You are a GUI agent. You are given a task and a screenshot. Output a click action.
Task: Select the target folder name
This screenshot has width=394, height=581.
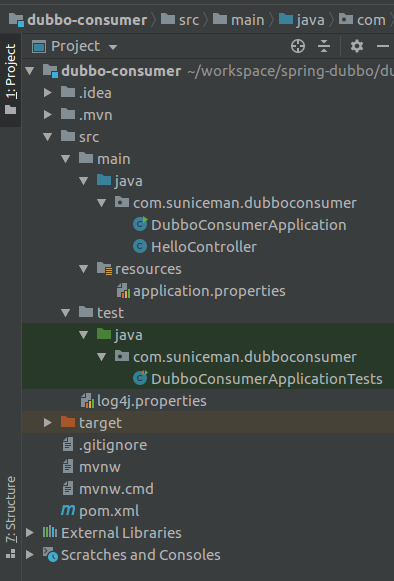coord(100,423)
